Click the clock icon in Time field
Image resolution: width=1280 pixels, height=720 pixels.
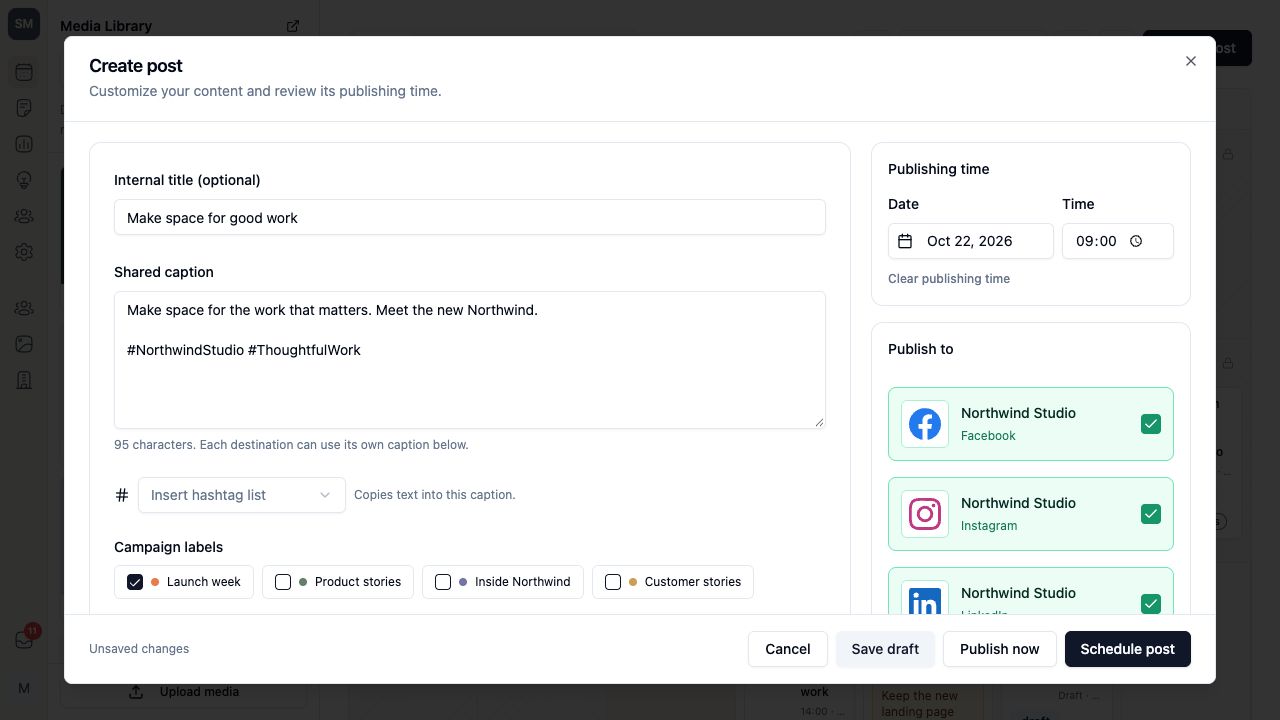point(1136,241)
